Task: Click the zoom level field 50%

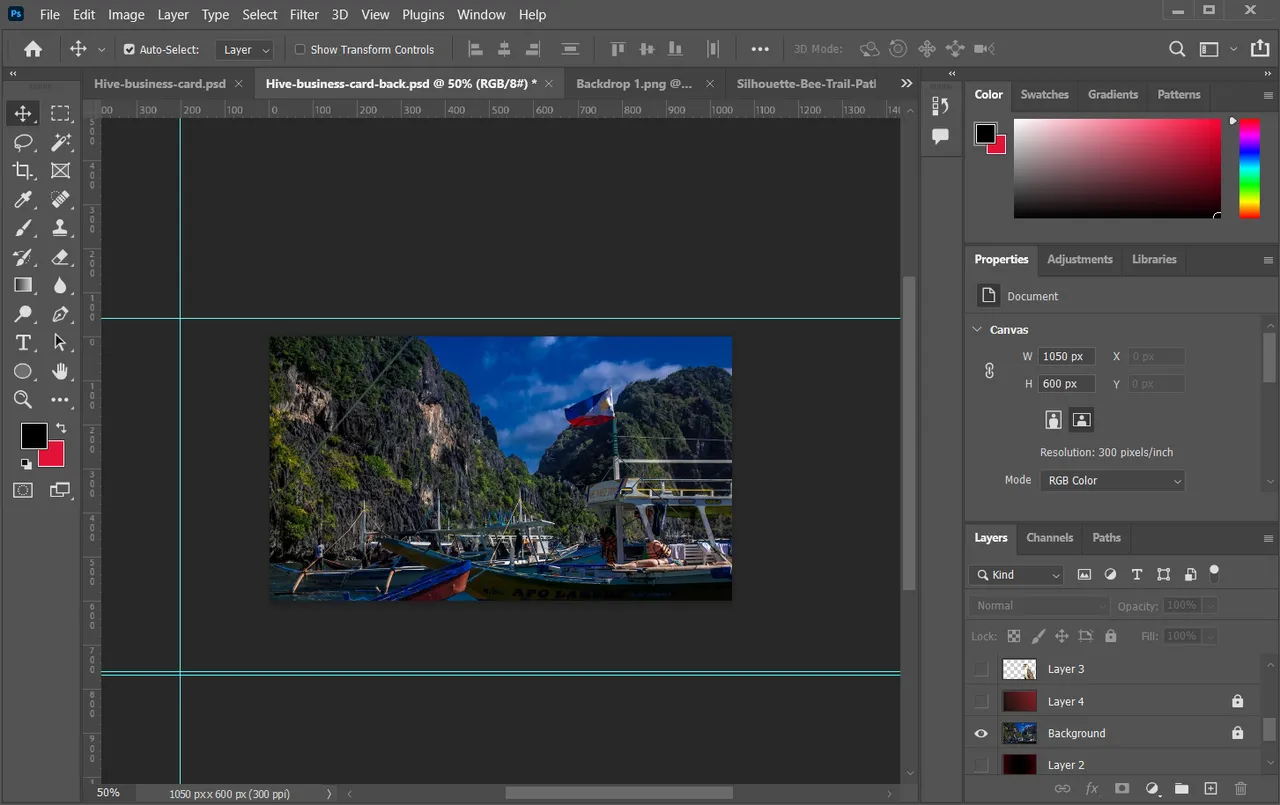Action: click(x=107, y=793)
